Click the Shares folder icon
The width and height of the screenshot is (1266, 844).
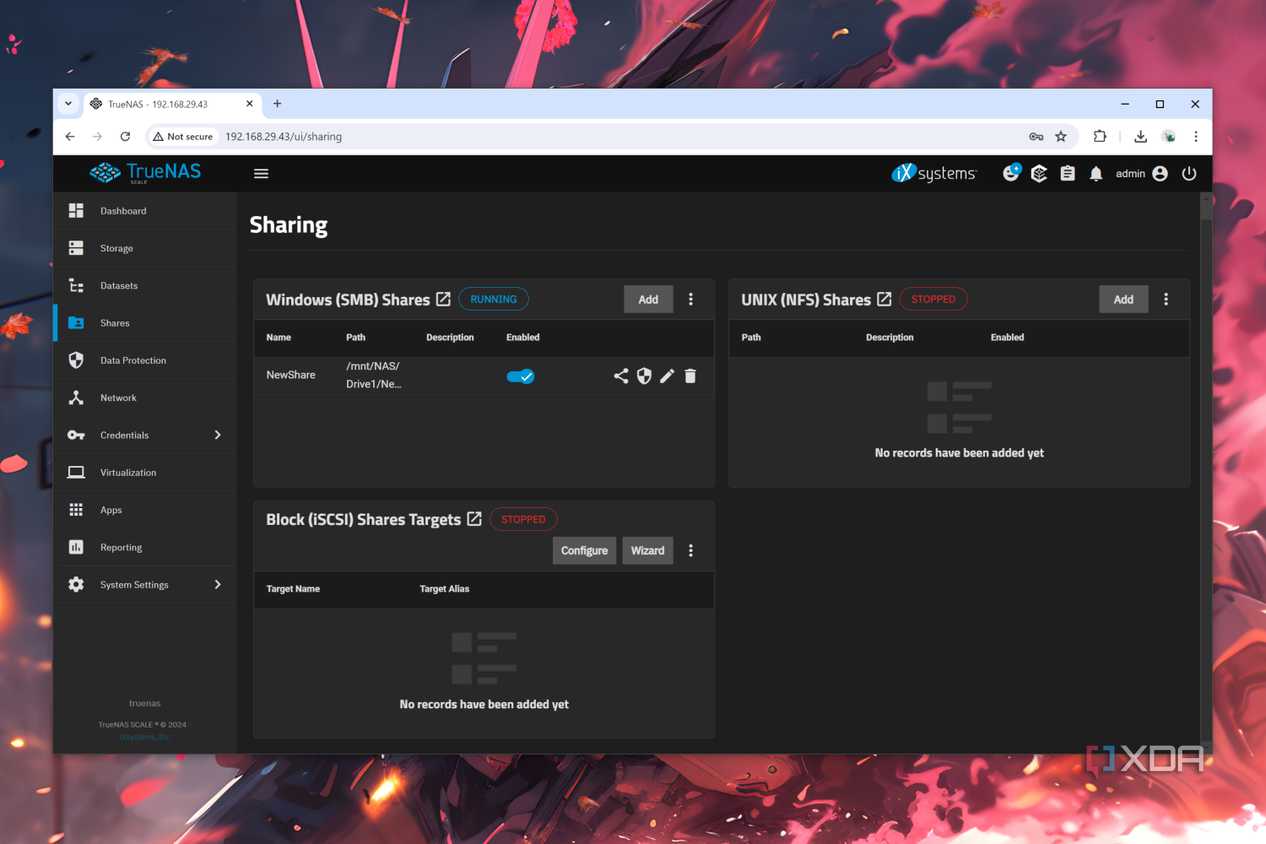coord(76,323)
